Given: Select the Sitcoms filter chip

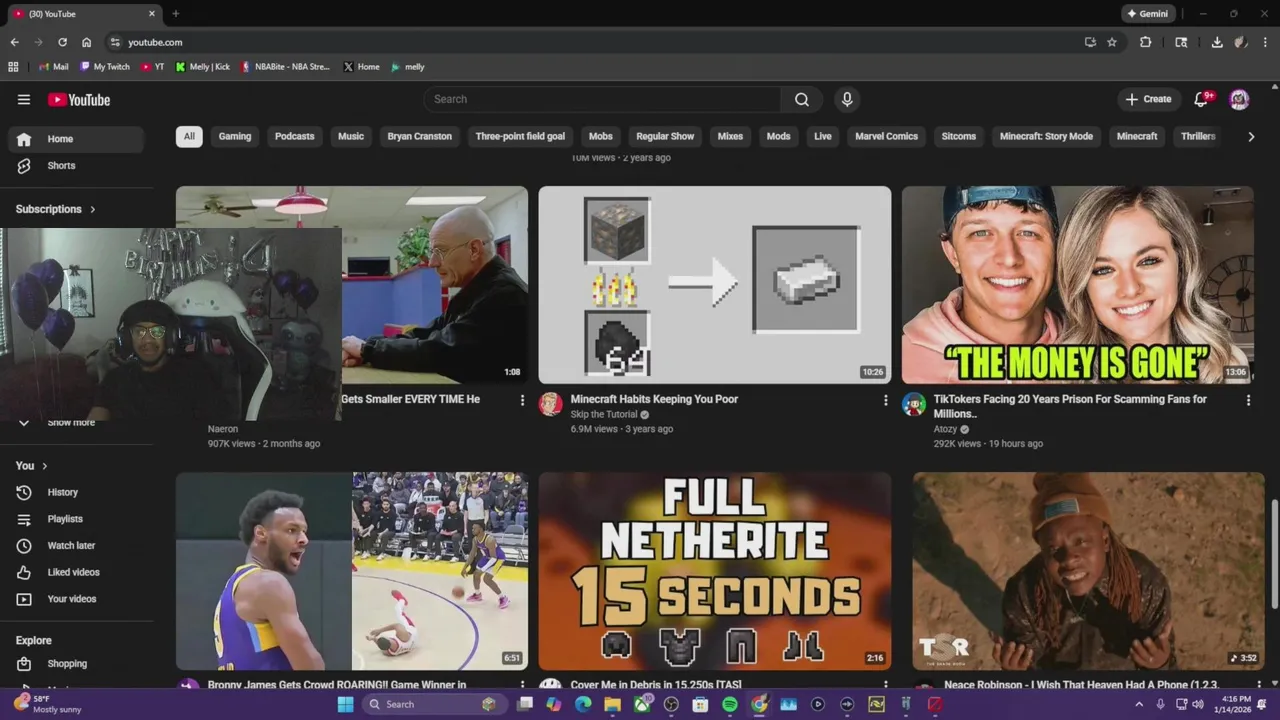Looking at the screenshot, I should click(x=959, y=136).
